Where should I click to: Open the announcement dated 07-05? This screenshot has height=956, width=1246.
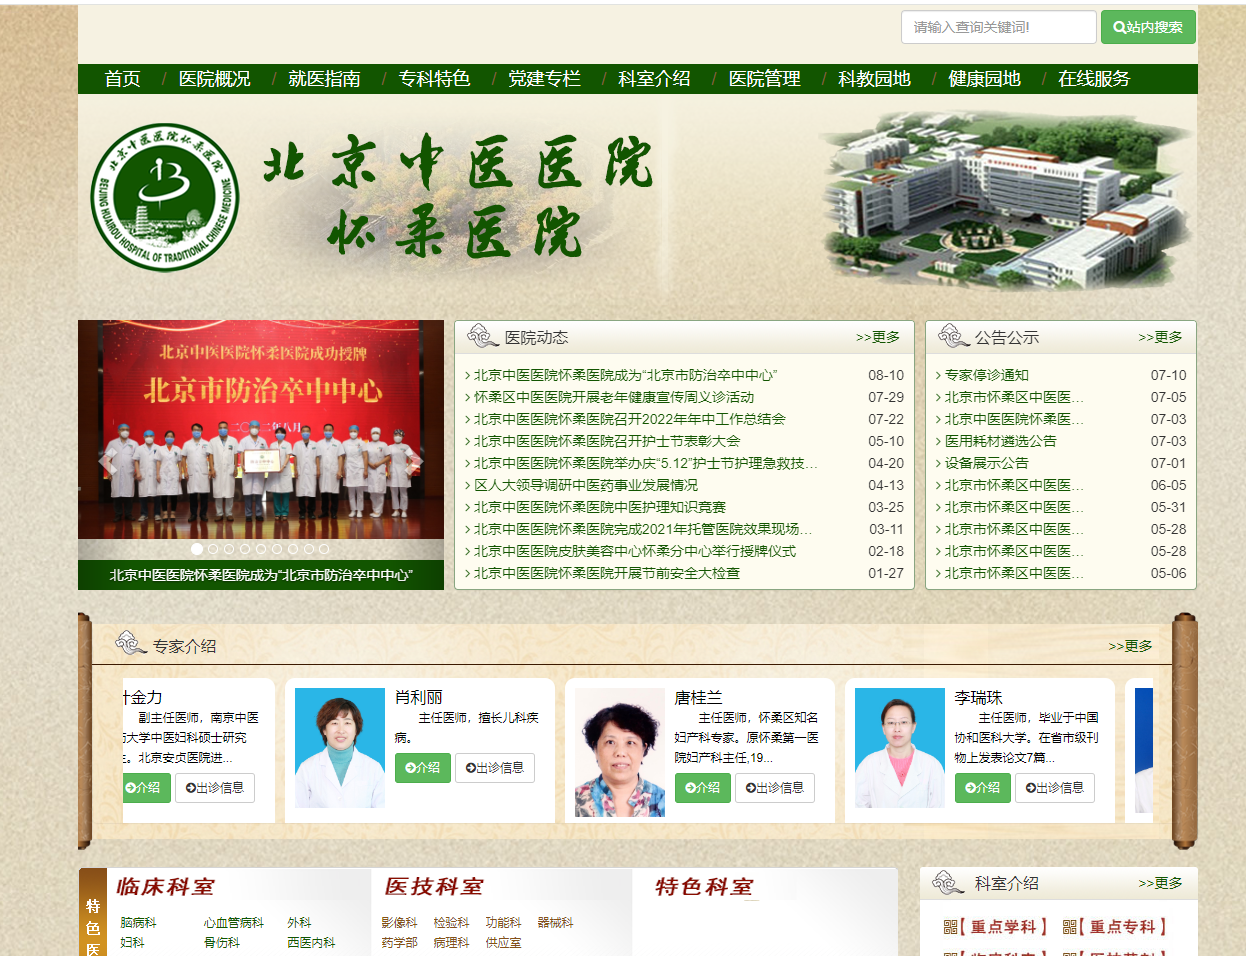click(x=1014, y=397)
